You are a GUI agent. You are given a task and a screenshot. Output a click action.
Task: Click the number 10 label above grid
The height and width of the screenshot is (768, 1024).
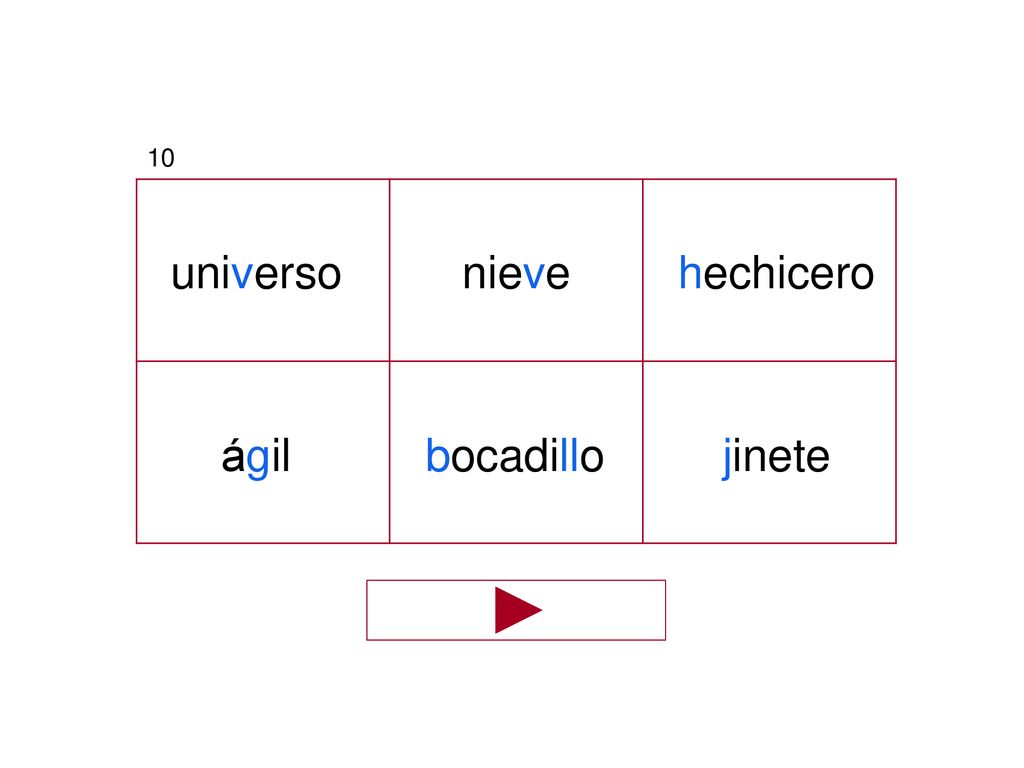pos(161,158)
